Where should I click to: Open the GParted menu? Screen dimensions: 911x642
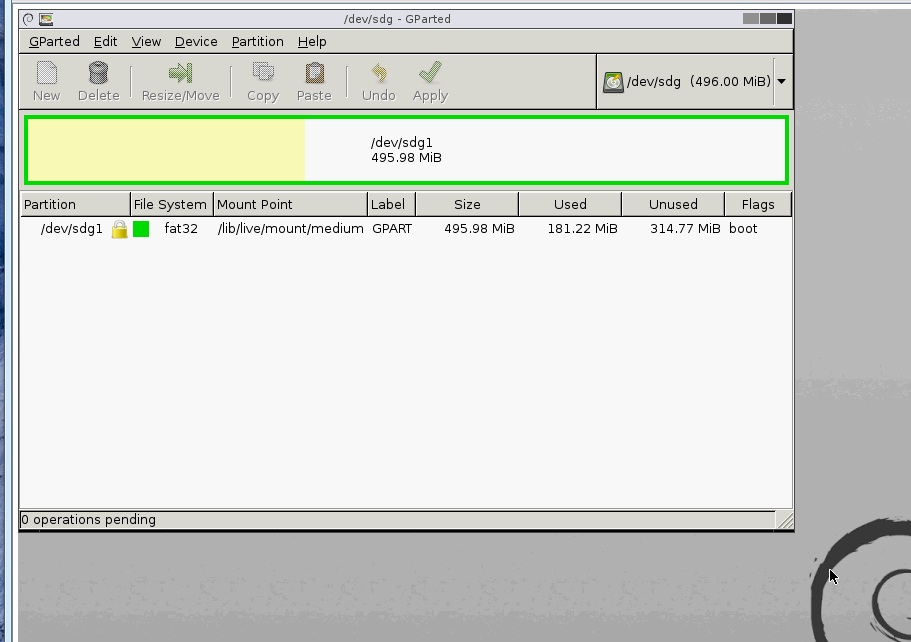54,41
